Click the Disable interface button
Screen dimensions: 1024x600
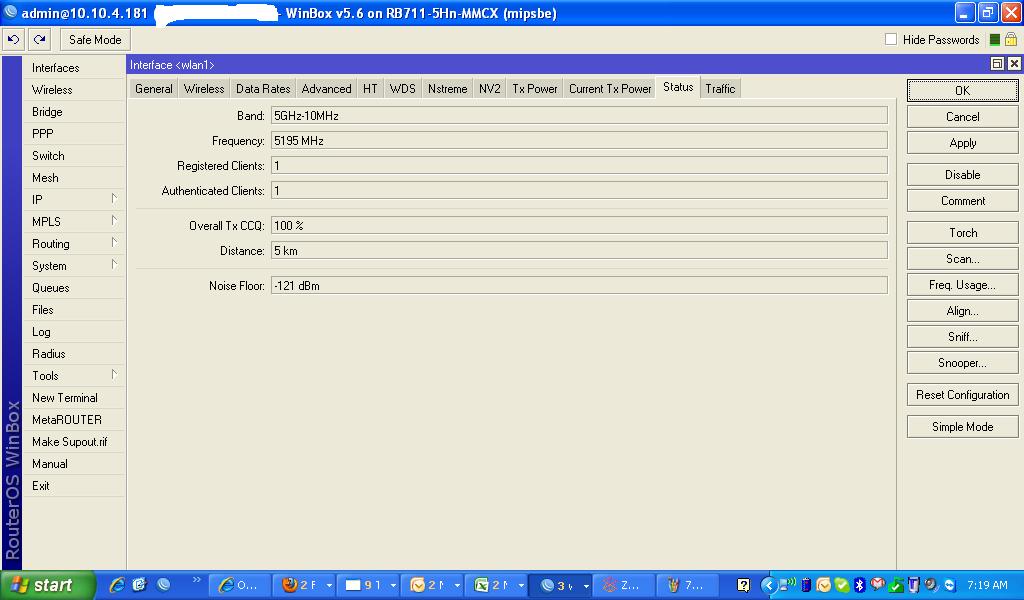point(963,175)
